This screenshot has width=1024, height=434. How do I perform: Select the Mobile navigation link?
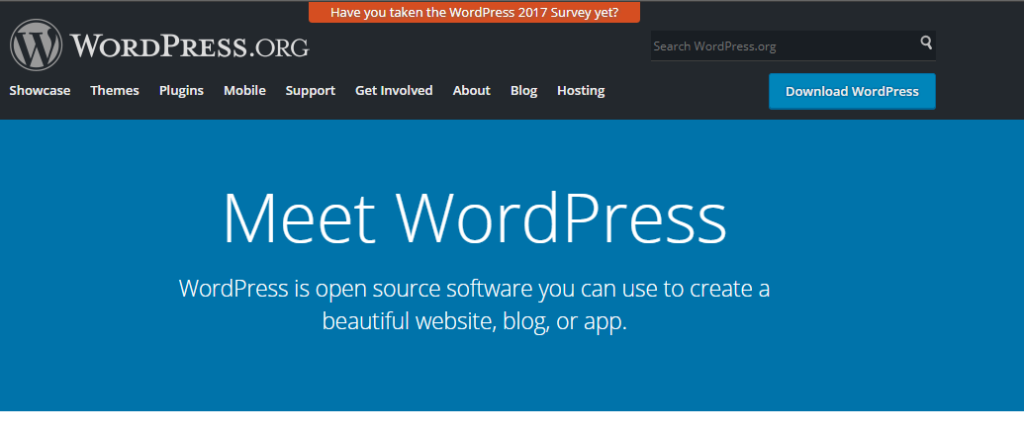pyautogui.click(x=245, y=91)
